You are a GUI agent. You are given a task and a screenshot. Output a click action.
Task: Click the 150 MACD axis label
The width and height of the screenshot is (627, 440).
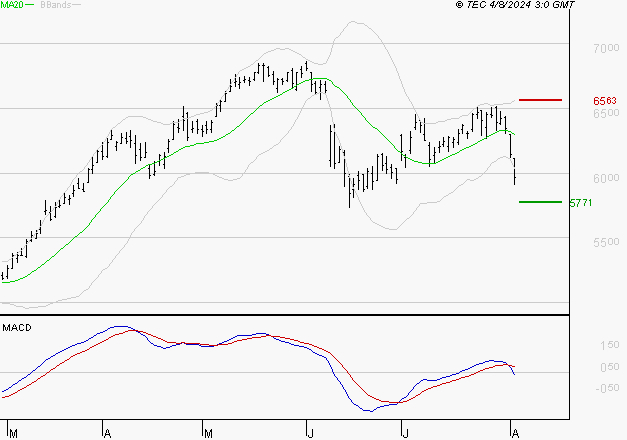609,345
